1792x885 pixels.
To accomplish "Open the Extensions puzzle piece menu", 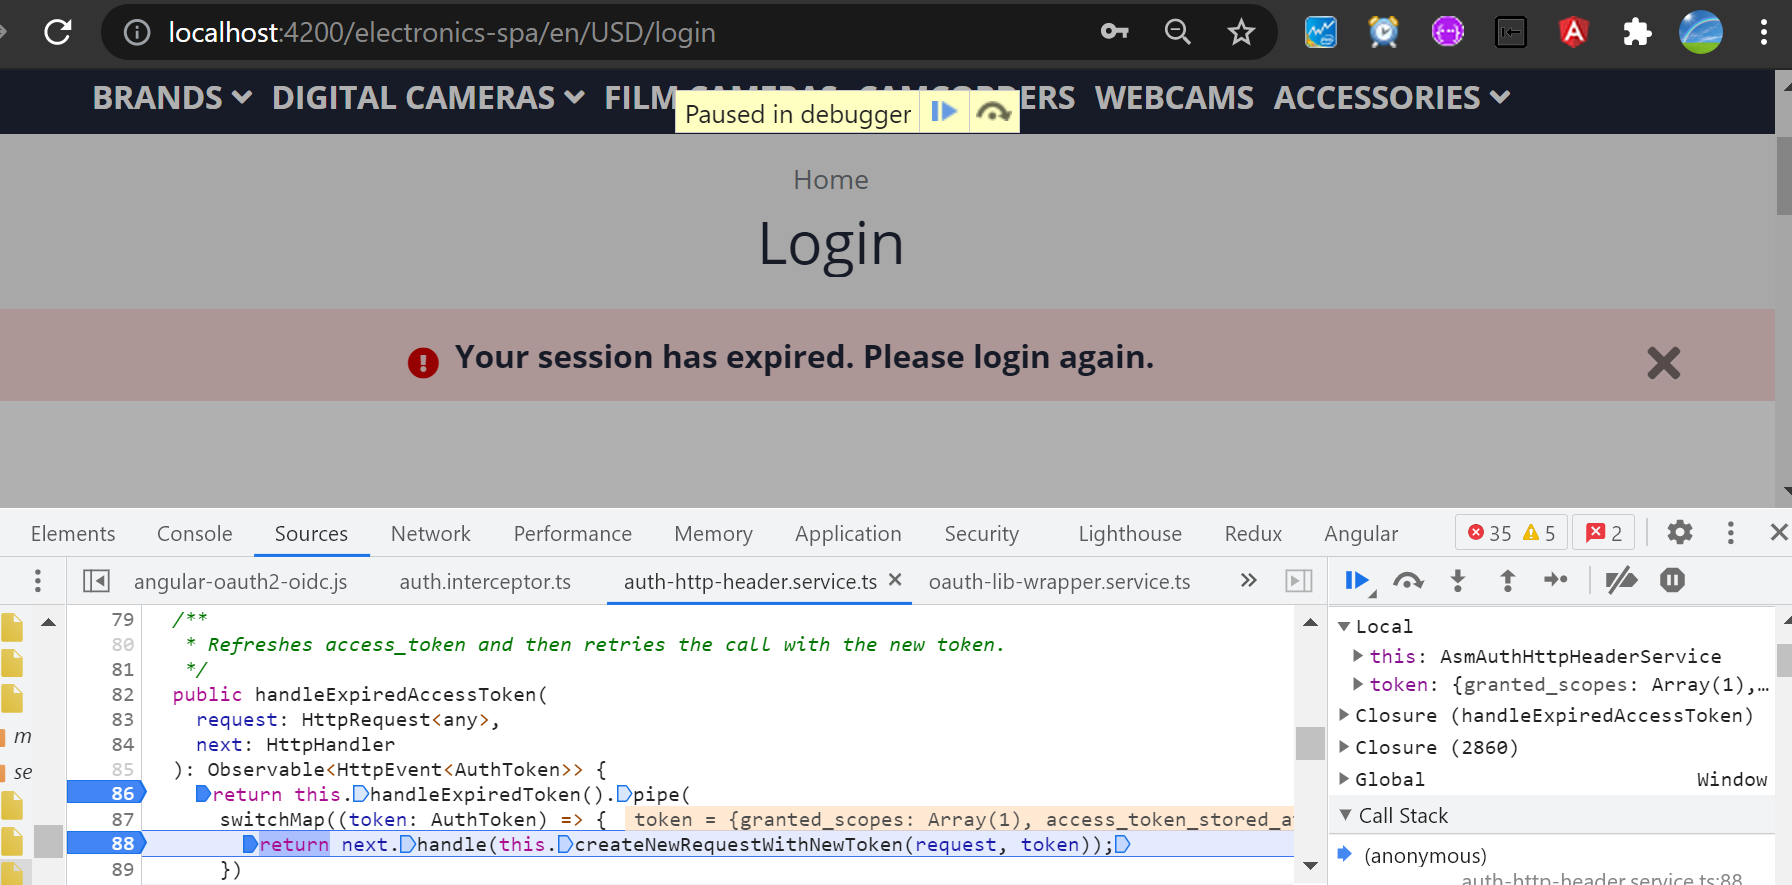I will pyautogui.click(x=1637, y=32).
